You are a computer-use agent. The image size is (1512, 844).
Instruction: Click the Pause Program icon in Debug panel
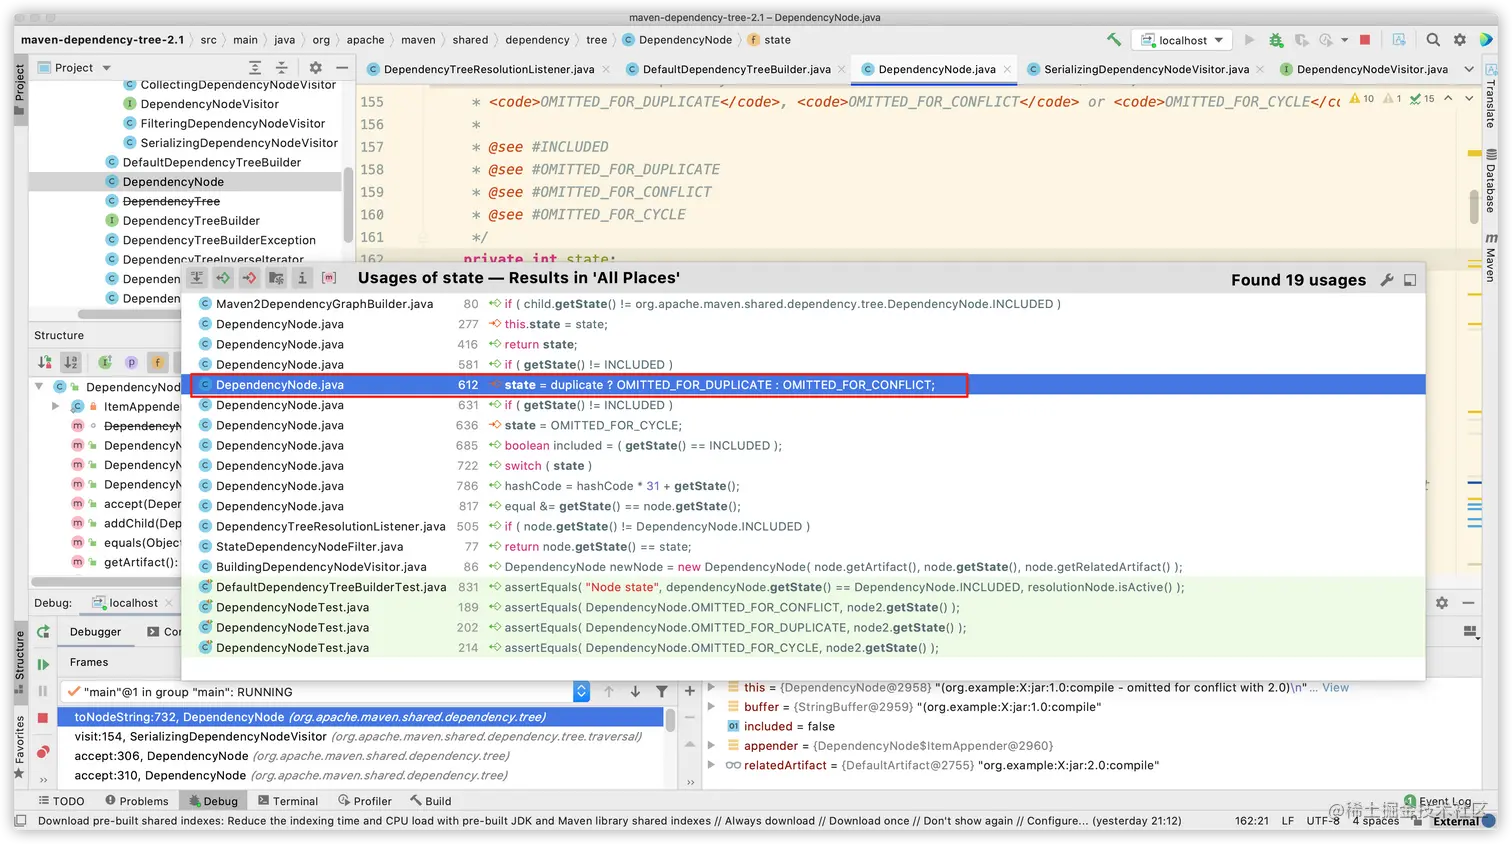pos(43,691)
